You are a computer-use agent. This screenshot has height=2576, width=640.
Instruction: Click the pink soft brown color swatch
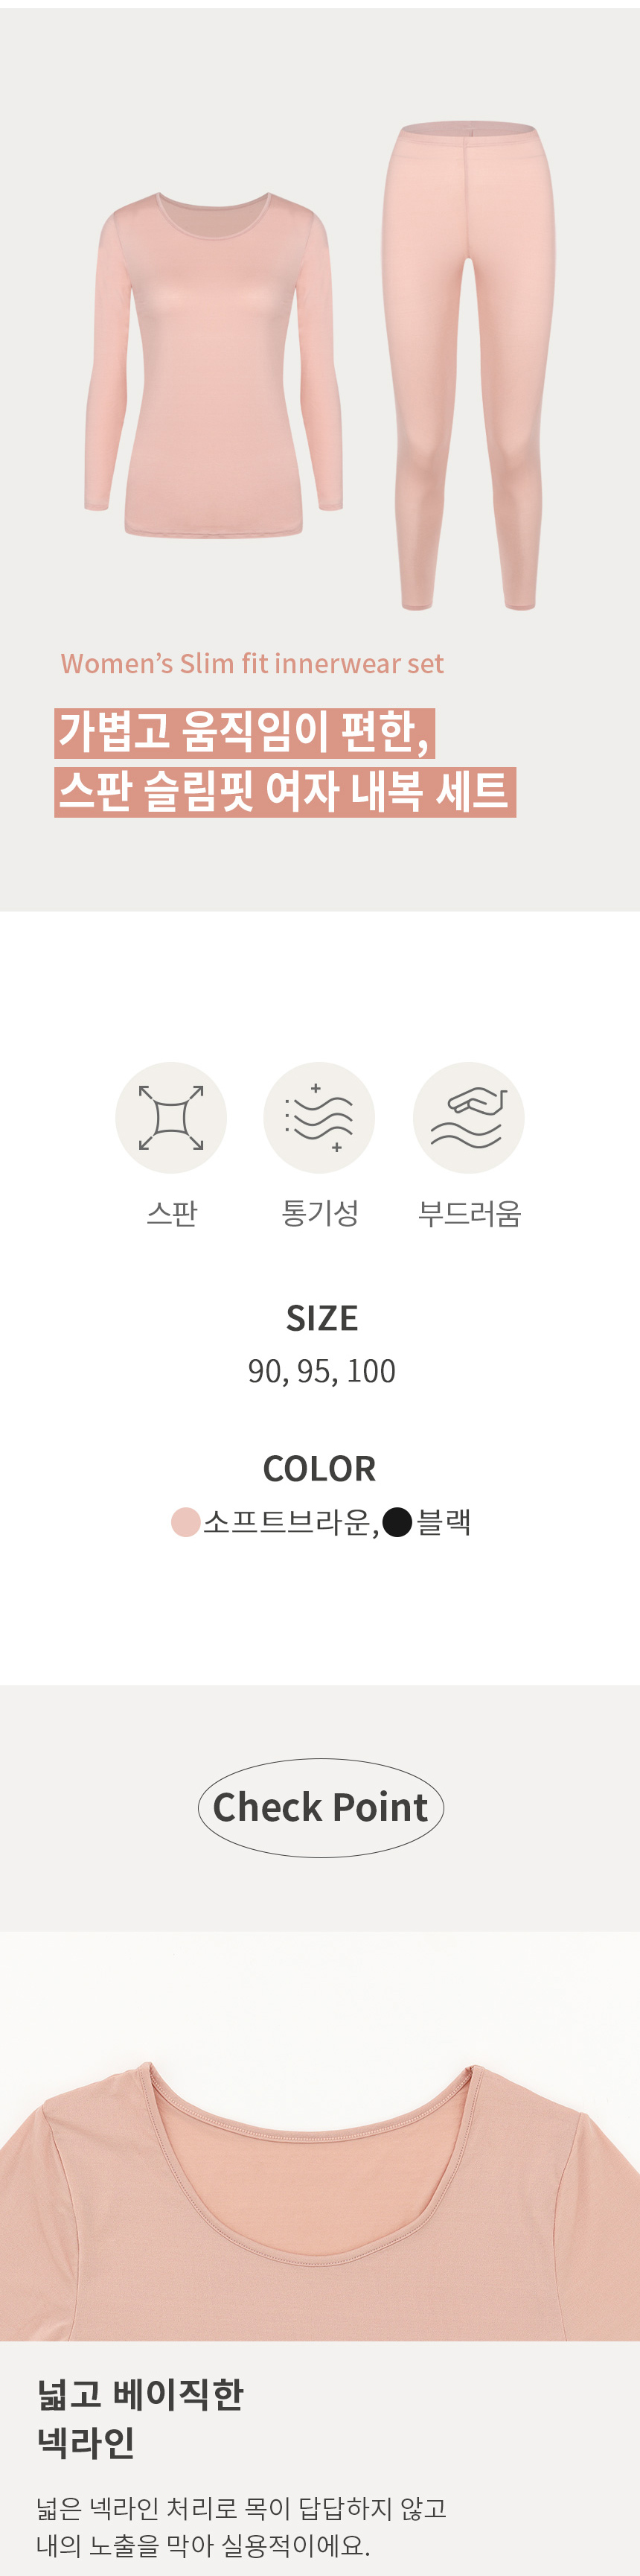(x=186, y=1522)
